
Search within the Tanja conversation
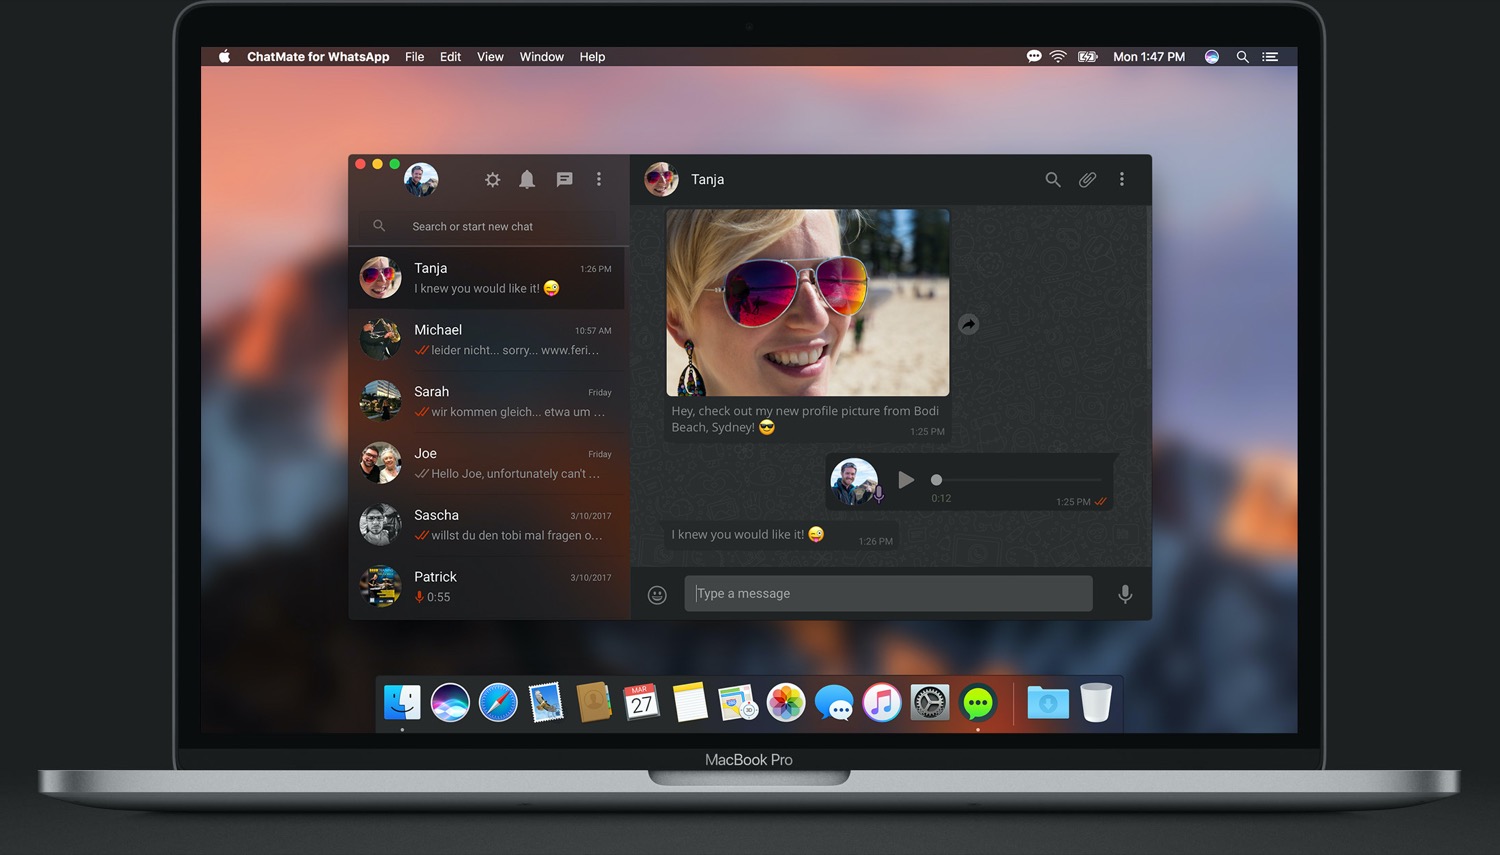coord(1053,180)
